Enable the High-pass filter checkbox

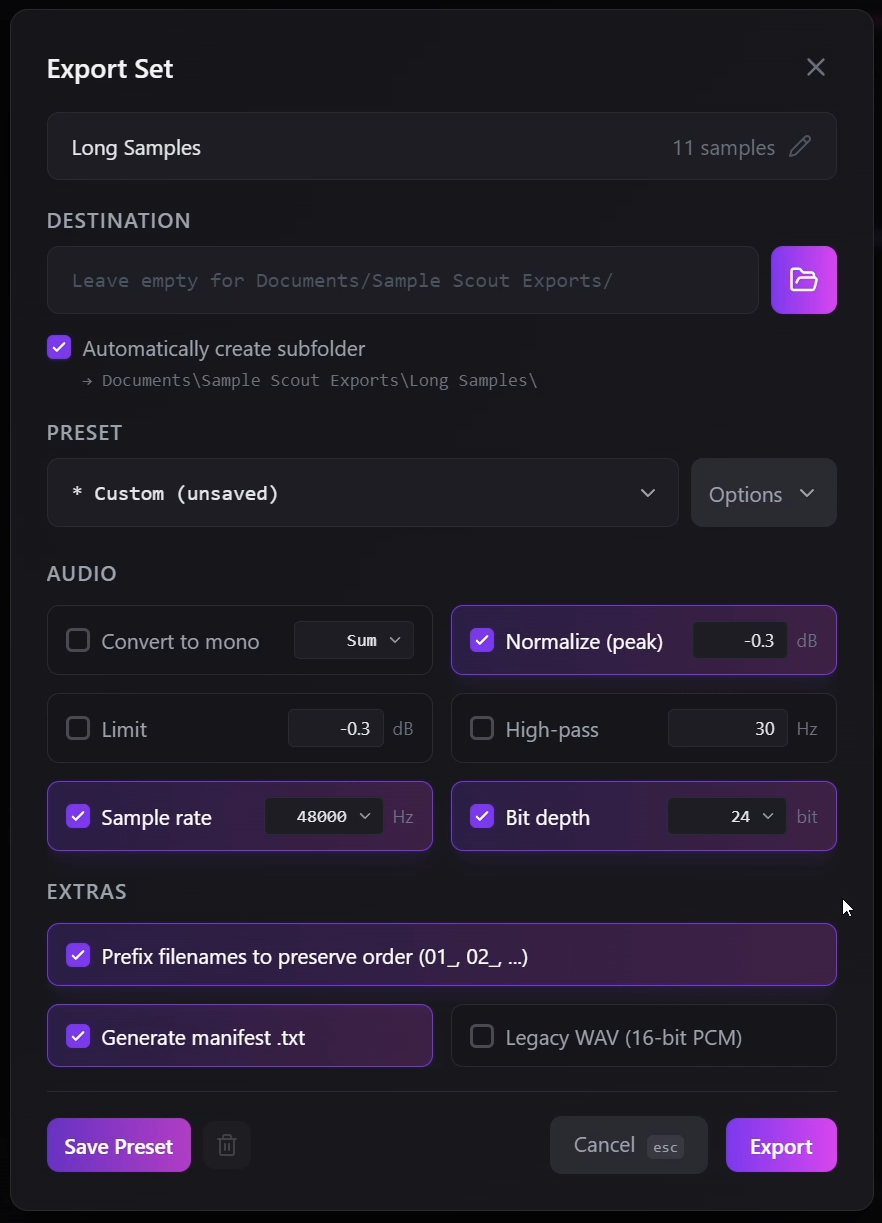click(x=482, y=728)
